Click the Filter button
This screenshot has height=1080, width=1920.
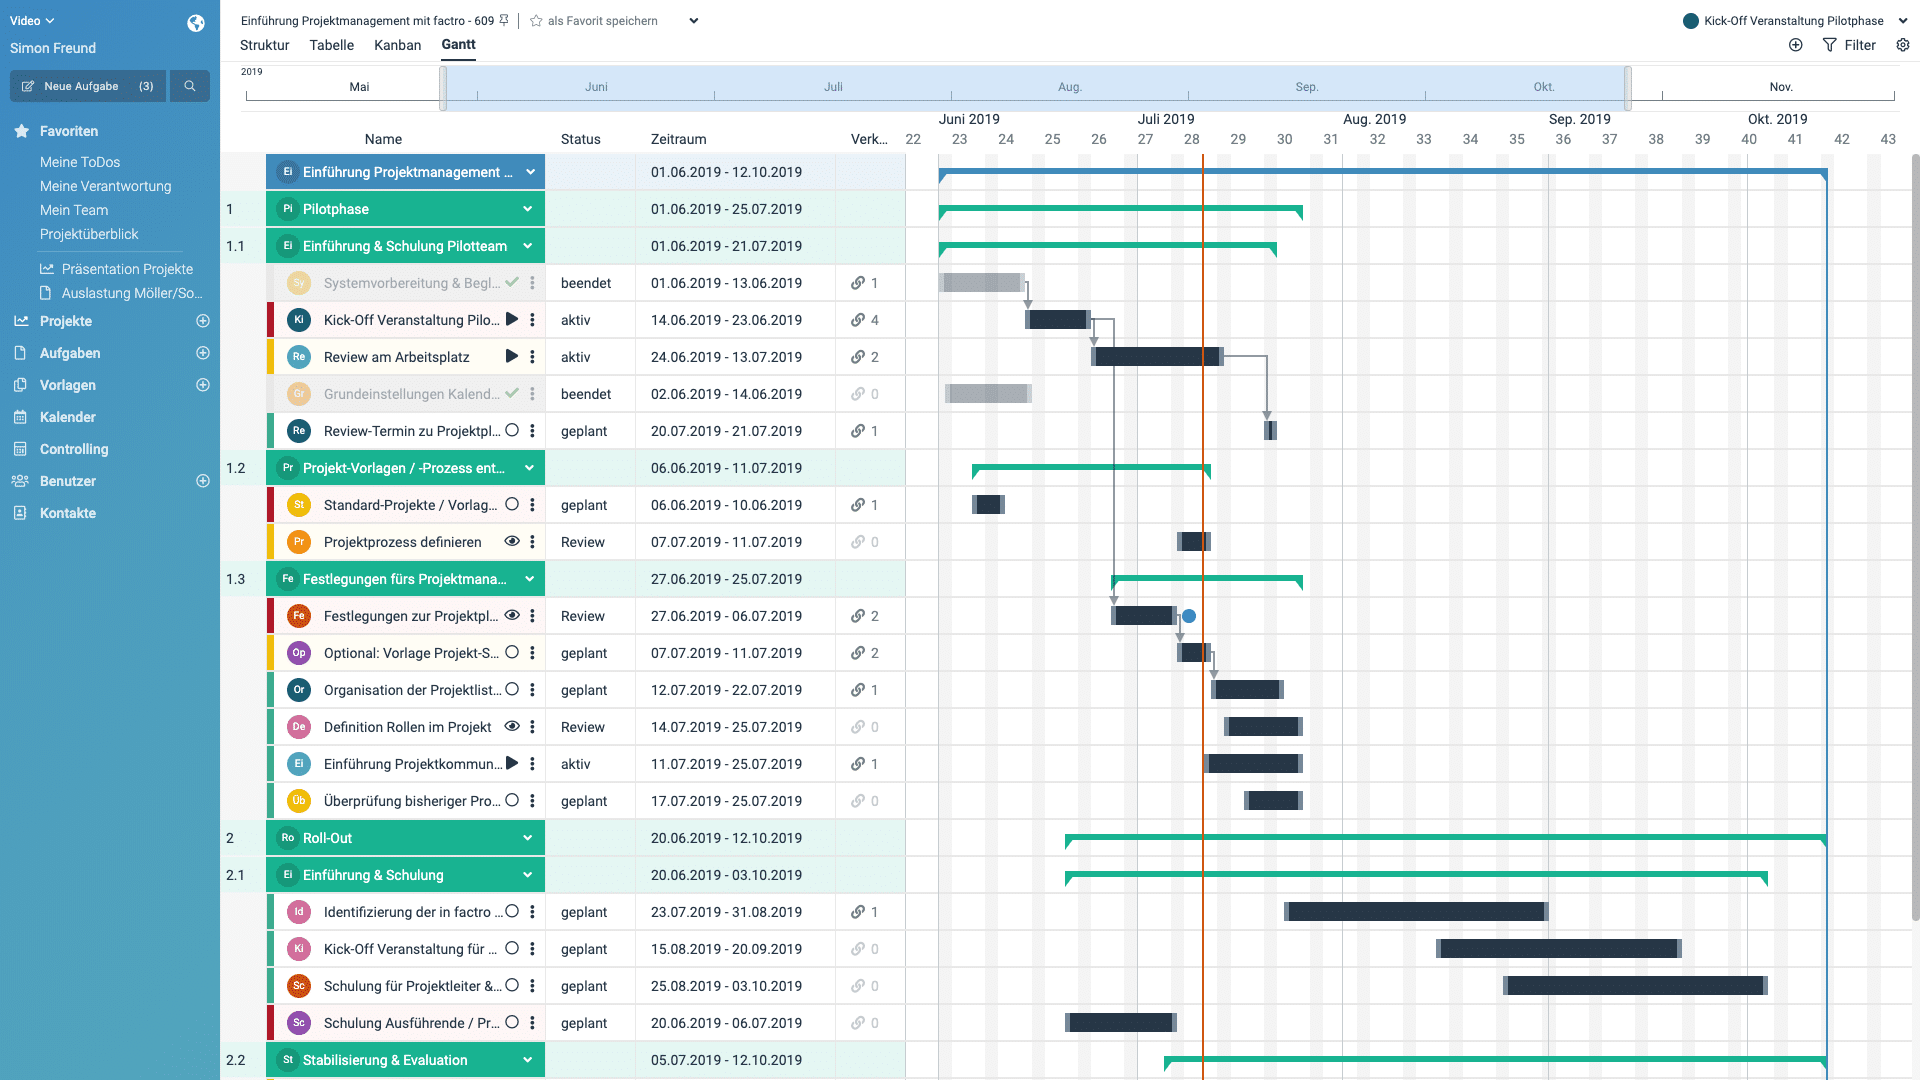click(x=1849, y=45)
